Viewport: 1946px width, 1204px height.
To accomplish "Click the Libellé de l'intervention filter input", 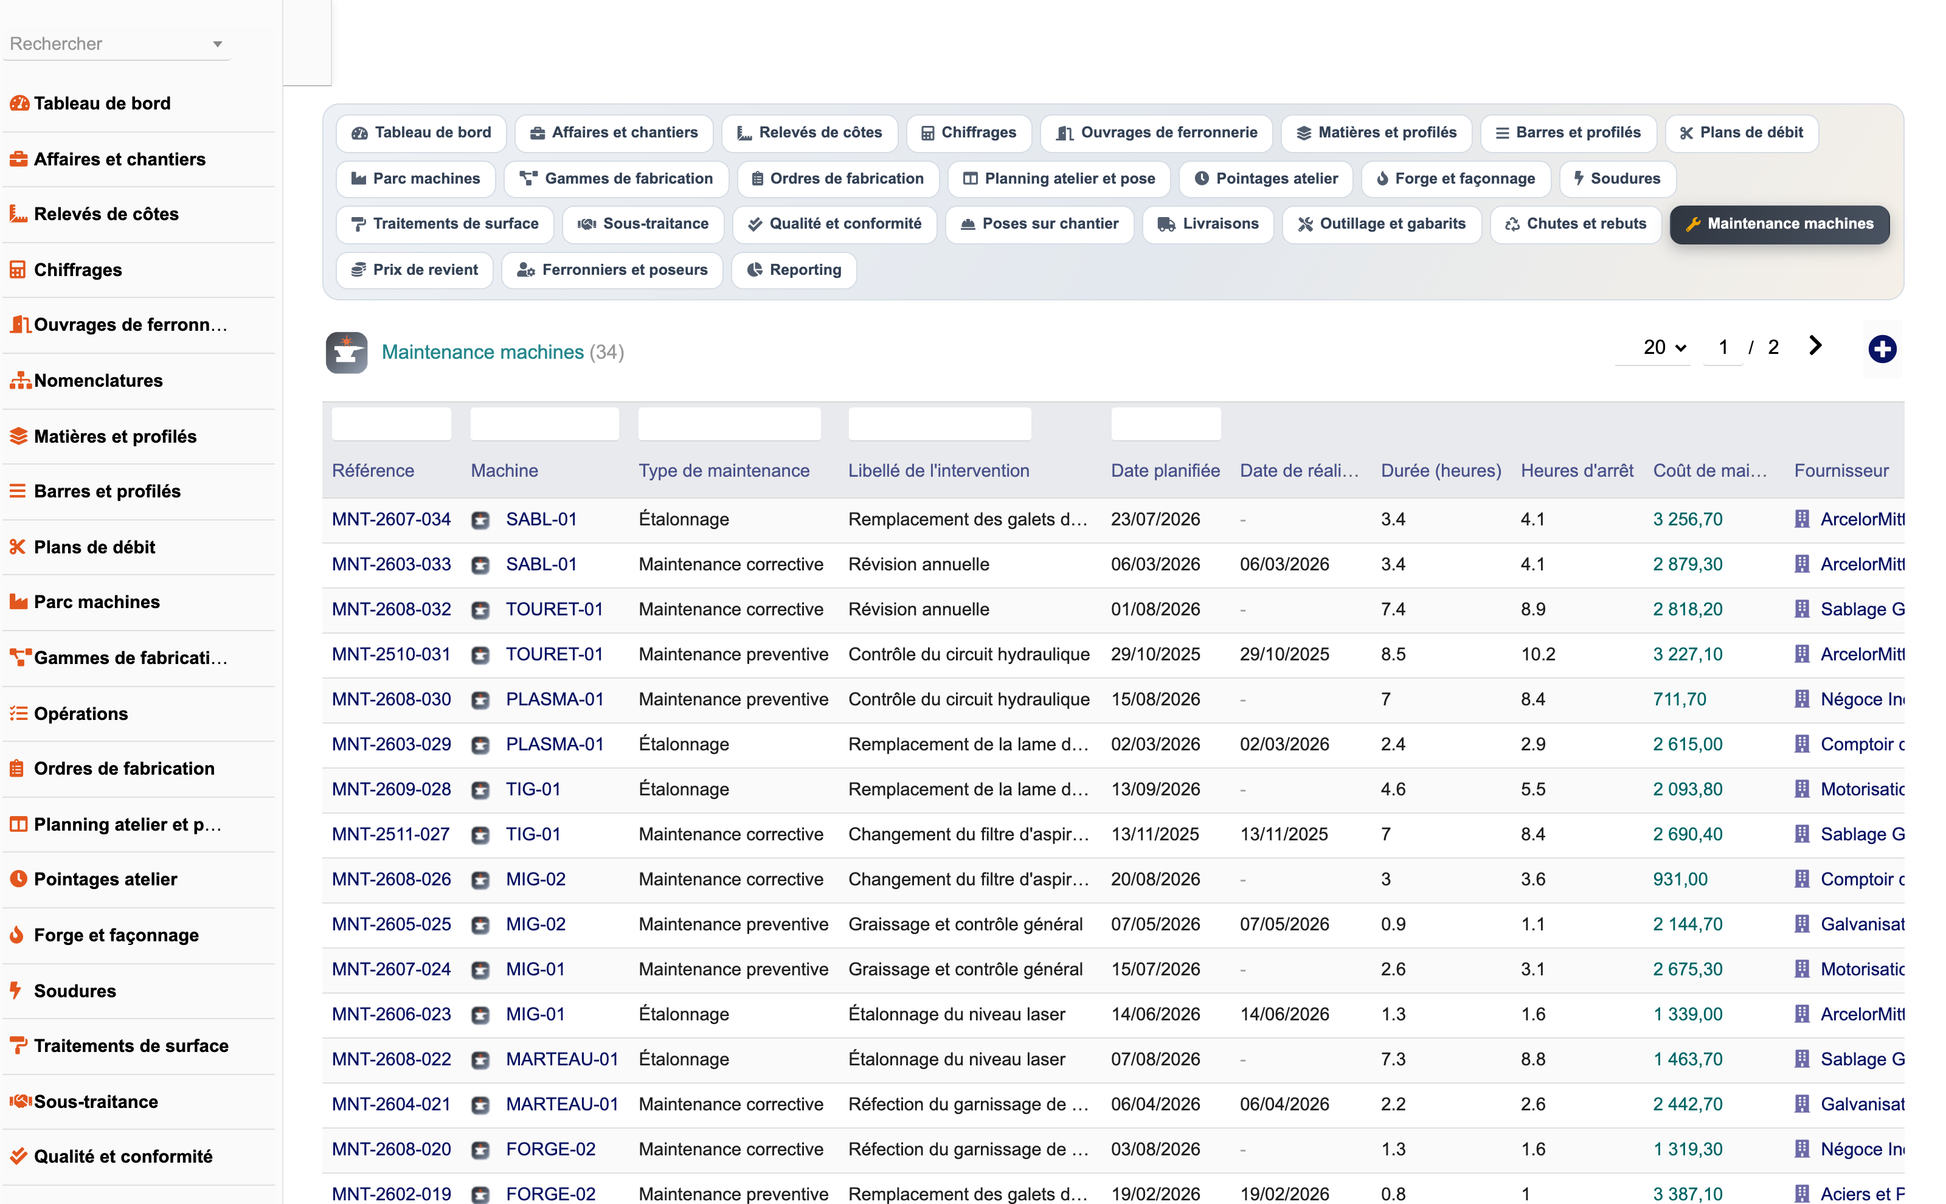I will pos(939,424).
